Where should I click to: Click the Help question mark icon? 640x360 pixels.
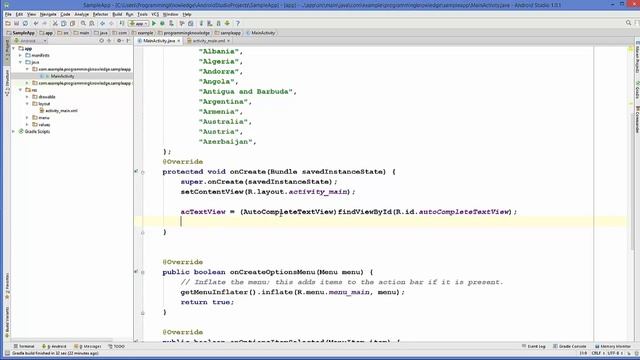pos(238,24)
